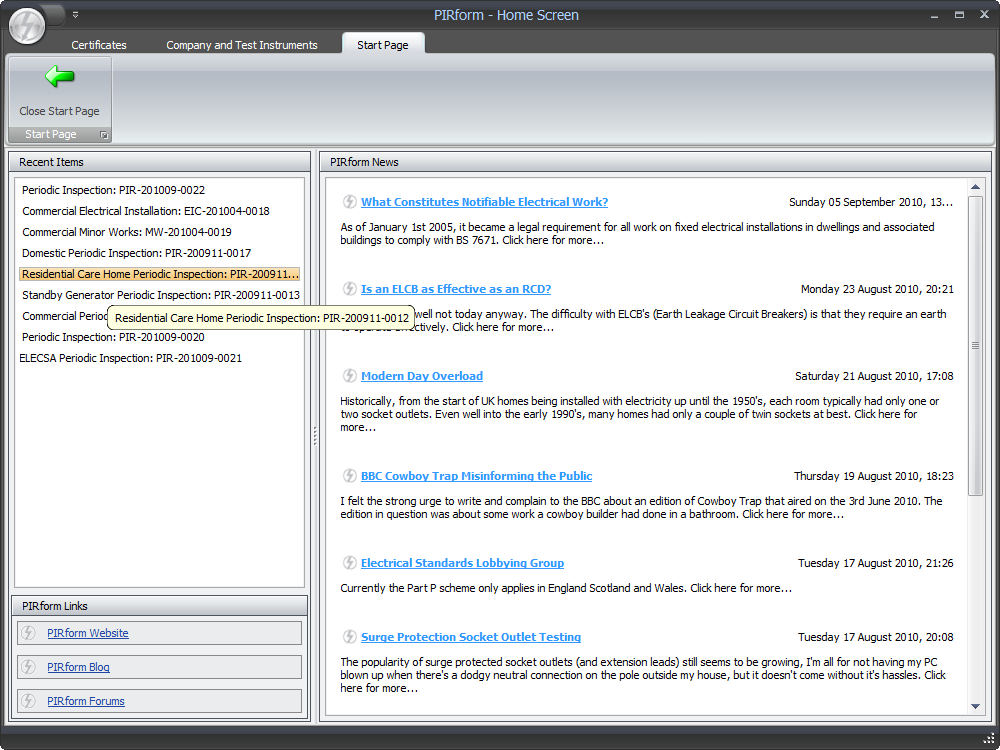
Task: Open Company and Test Instruments tab
Action: 241,45
